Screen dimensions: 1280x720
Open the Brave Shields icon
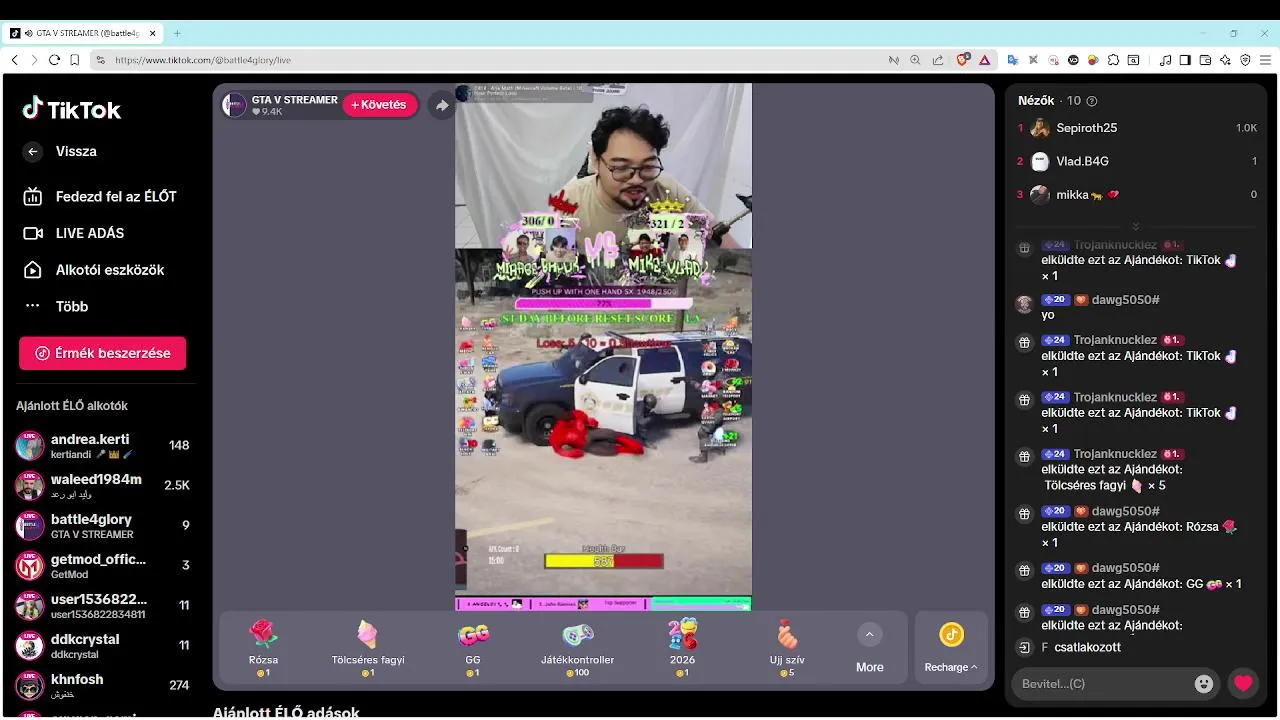click(963, 60)
